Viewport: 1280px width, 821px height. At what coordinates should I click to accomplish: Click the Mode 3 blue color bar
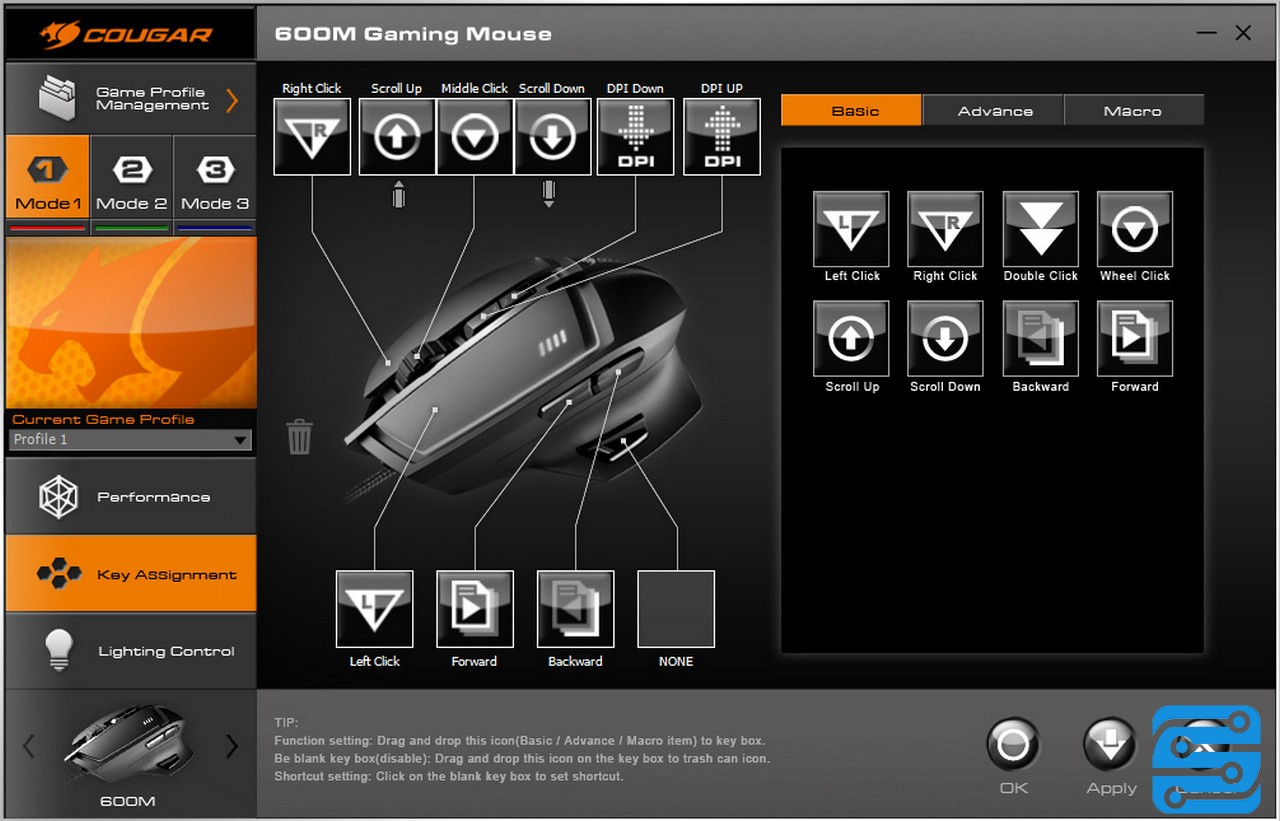tap(215, 229)
